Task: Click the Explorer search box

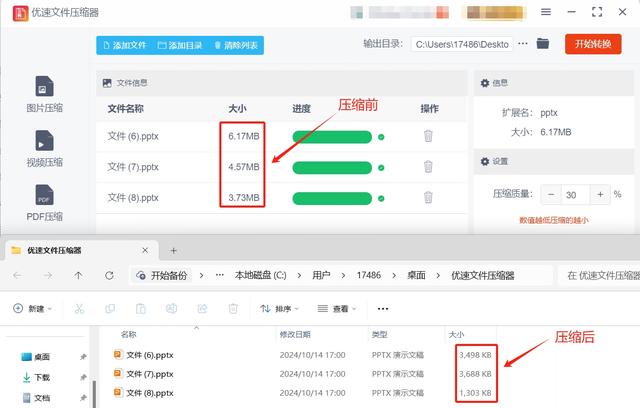Action: tap(599, 276)
